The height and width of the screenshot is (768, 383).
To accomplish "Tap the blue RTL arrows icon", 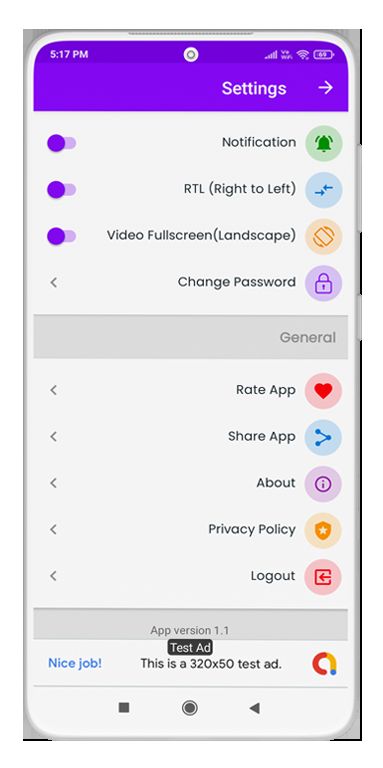I will pyautogui.click(x=323, y=190).
